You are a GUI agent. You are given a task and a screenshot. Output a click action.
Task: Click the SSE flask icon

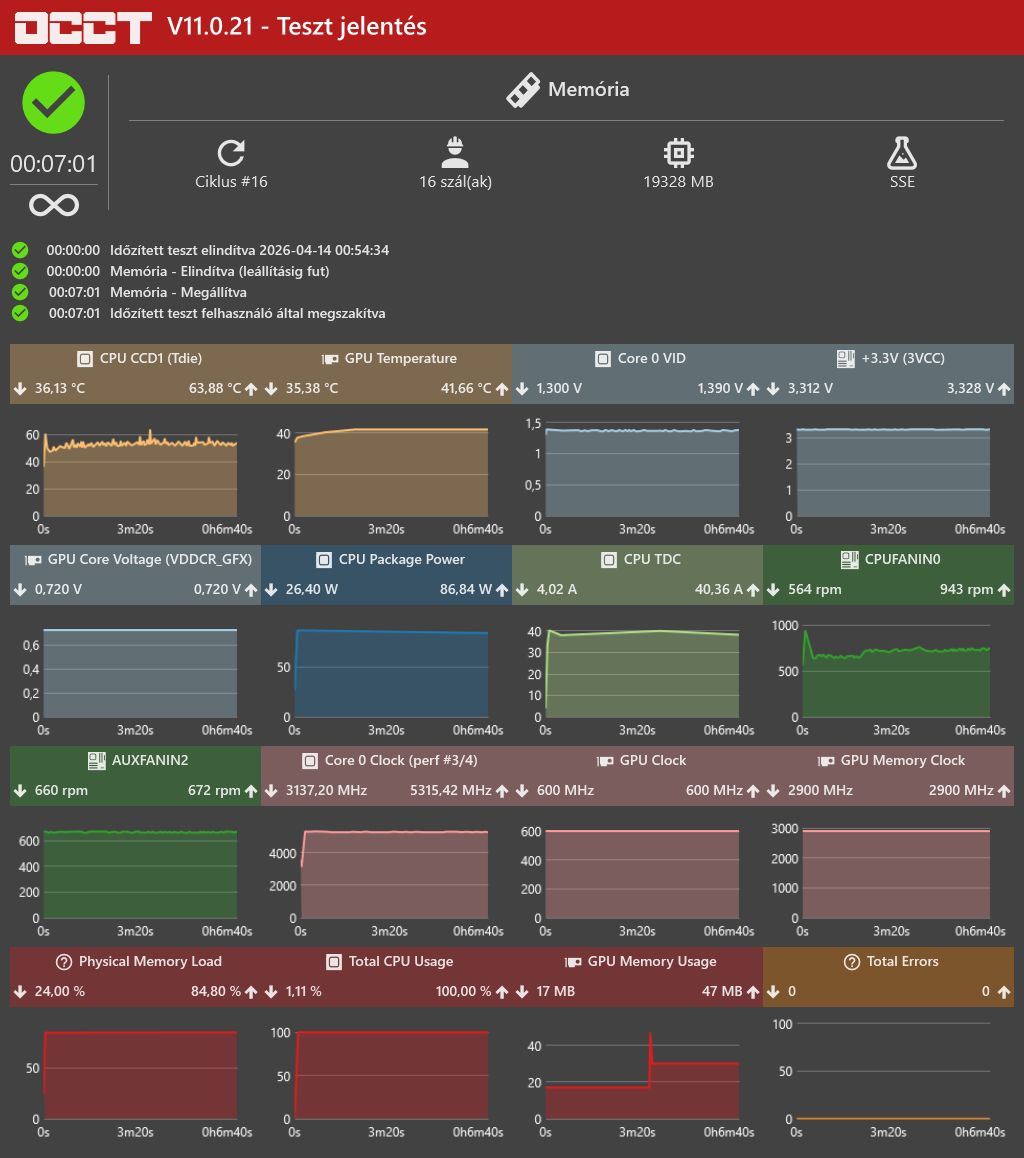point(901,153)
